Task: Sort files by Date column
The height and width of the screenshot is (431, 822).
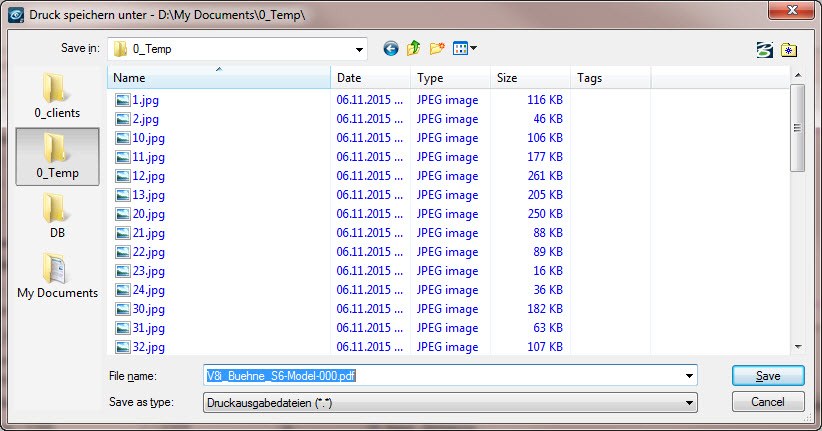Action: click(x=371, y=78)
